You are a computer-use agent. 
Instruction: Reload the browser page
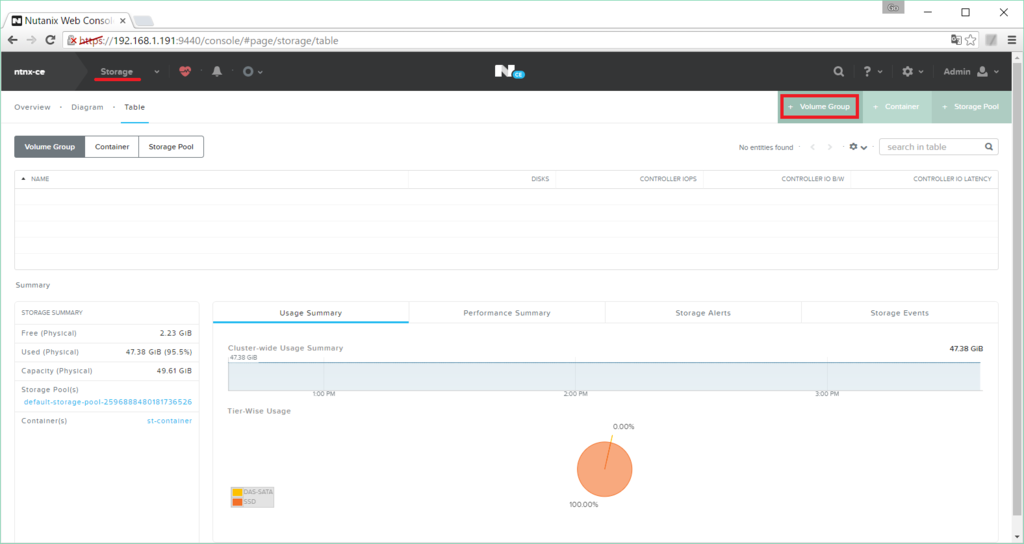(50, 40)
